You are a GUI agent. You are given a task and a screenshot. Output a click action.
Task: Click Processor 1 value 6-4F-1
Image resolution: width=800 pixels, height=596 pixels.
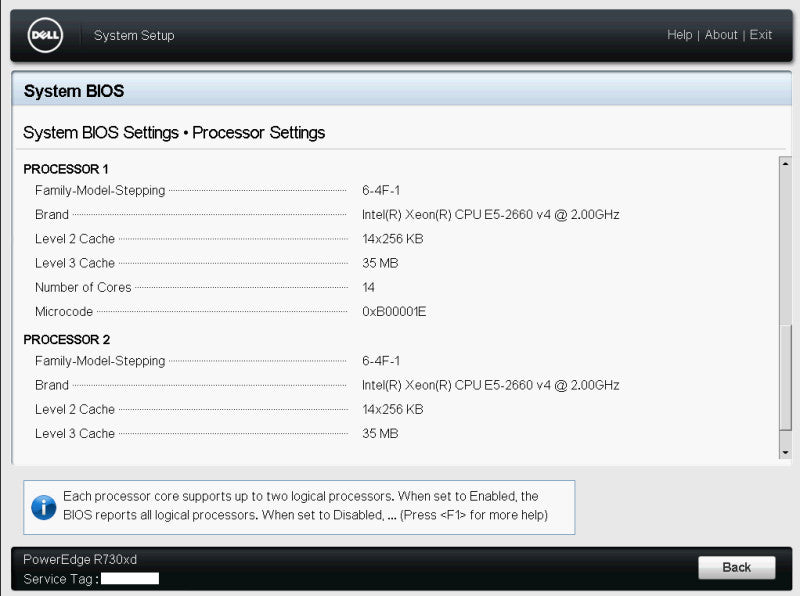point(381,190)
